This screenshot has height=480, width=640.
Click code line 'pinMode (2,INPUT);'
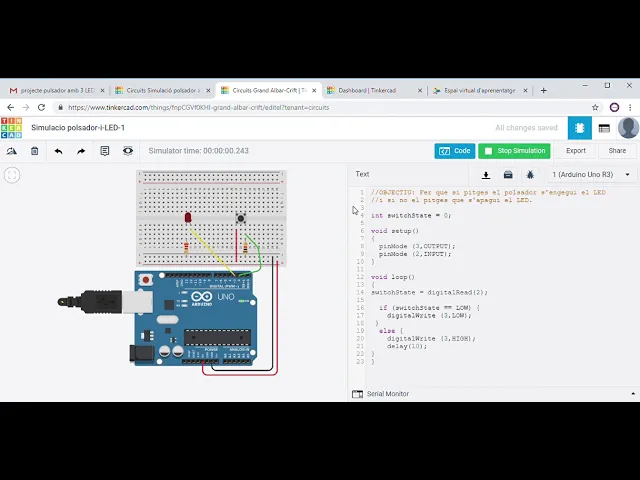pyautogui.click(x=415, y=254)
